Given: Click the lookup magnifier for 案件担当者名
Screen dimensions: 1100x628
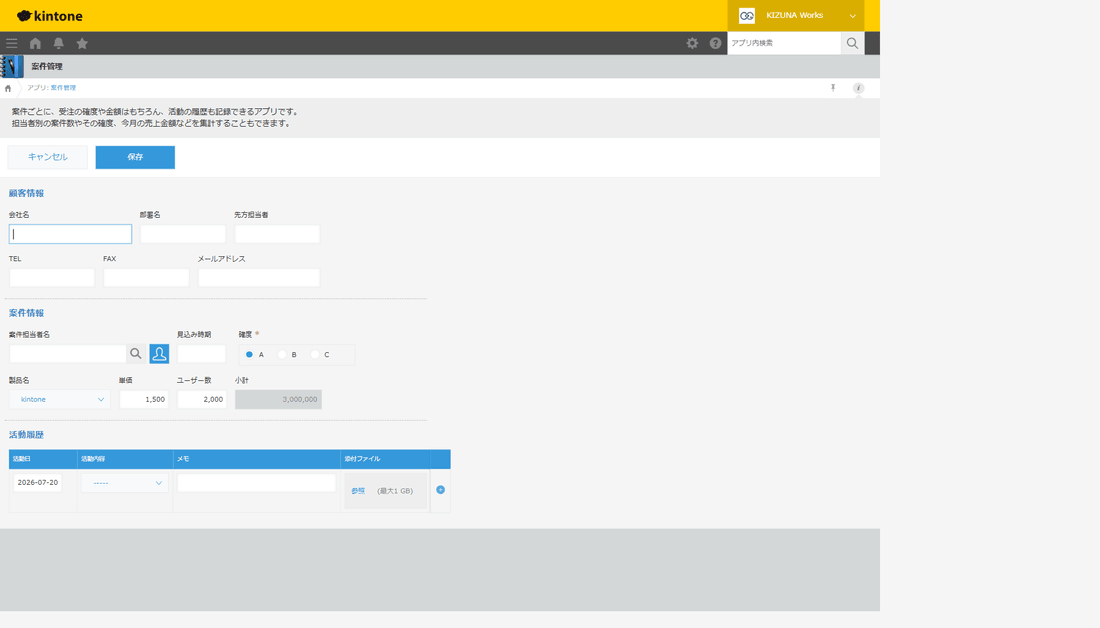Looking at the screenshot, I should tap(136, 354).
